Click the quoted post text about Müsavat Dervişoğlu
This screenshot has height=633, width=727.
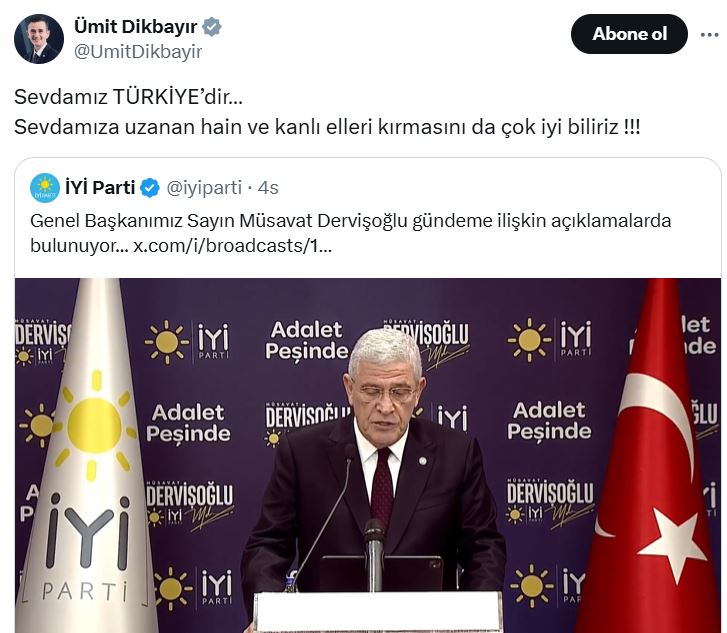(351, 233)
